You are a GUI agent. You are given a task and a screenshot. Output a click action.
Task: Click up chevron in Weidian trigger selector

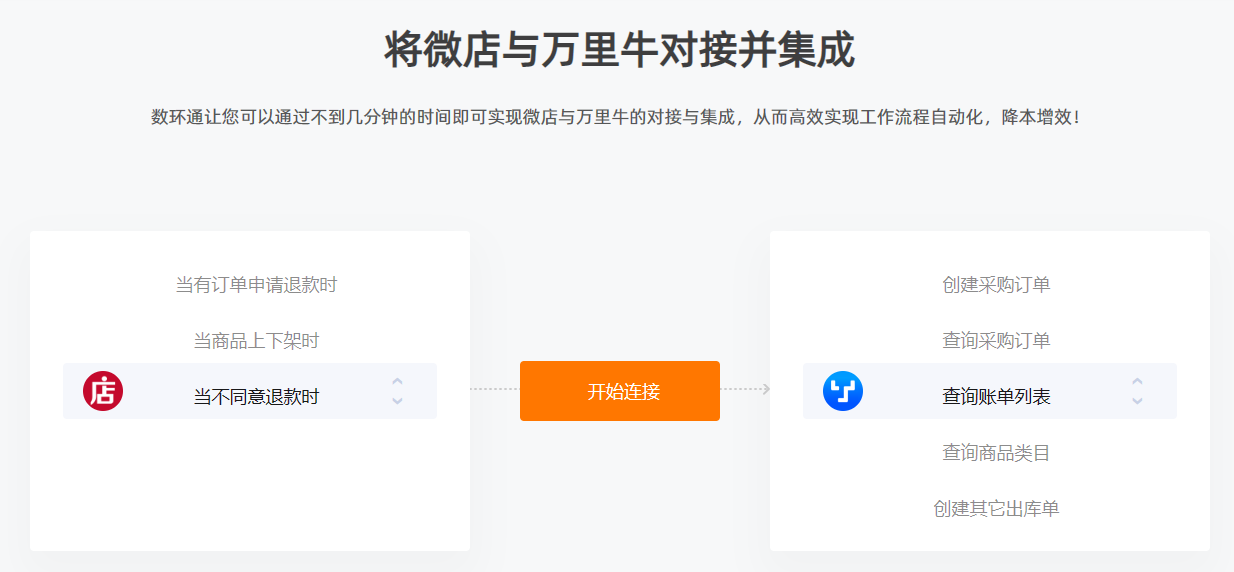click(397, 381)
